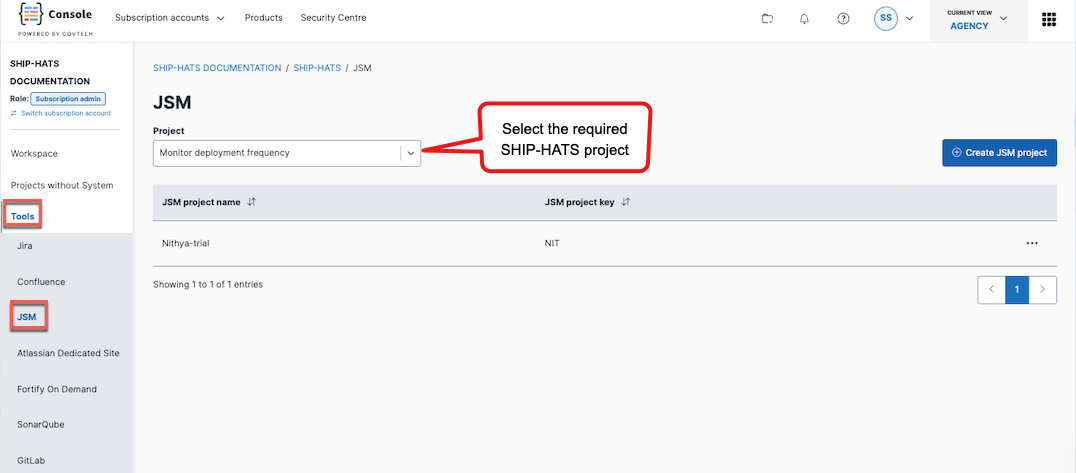Collapse the Tools sidebar section

23,216
